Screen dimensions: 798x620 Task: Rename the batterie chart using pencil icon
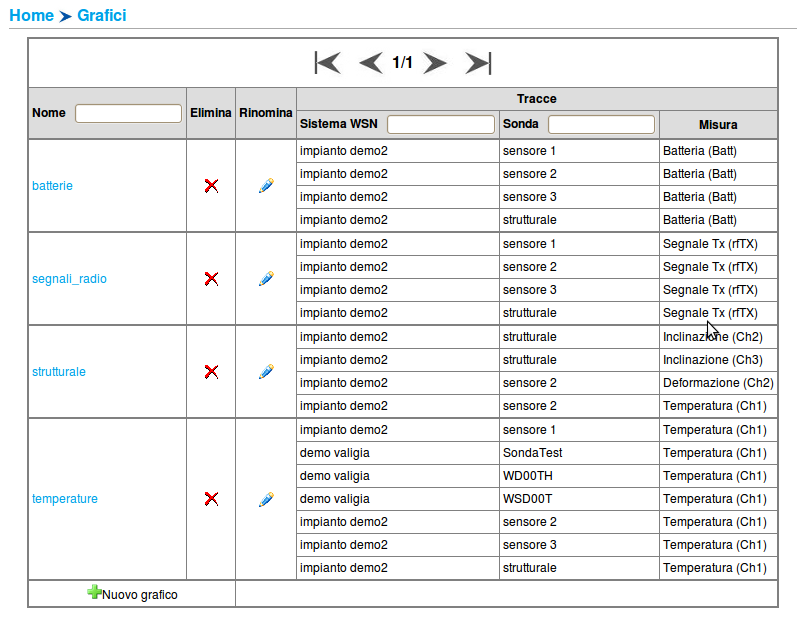point(266,186)
